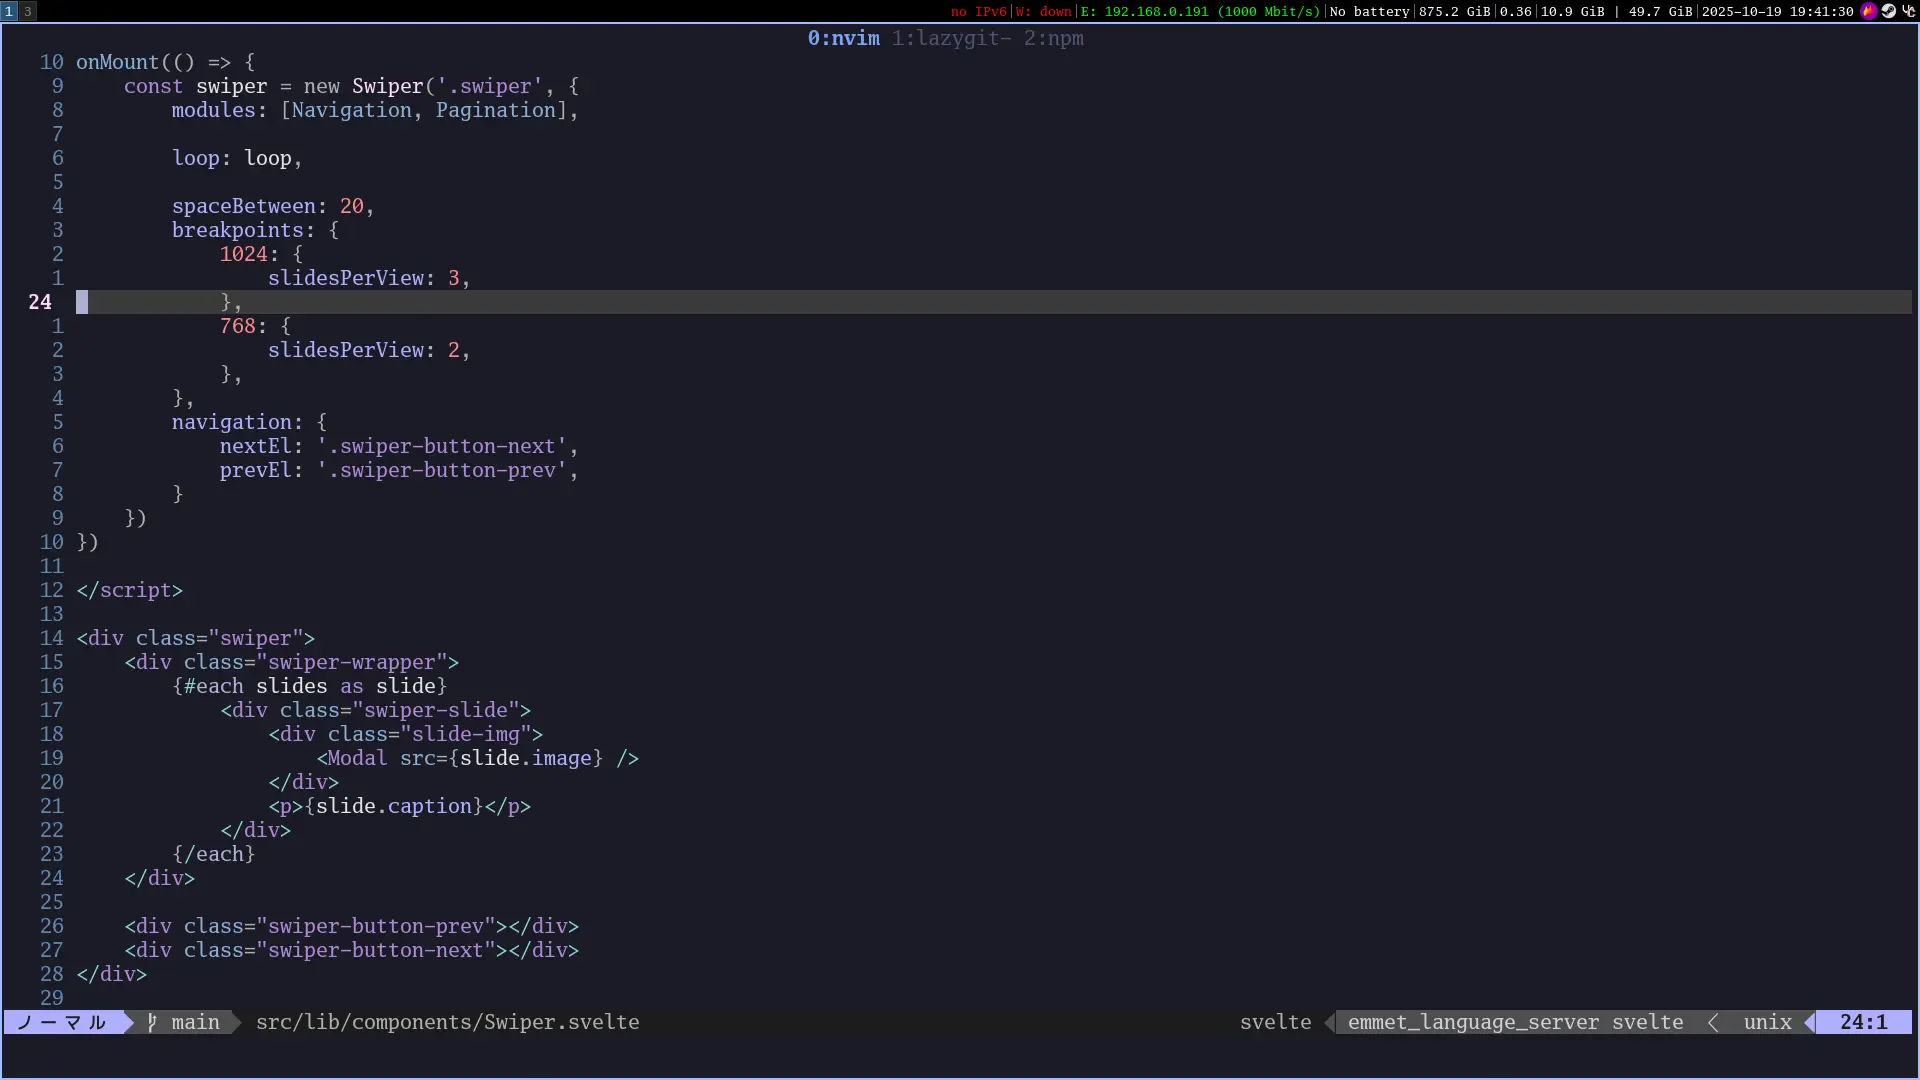Viewport: 1920px width, 1080px height.
Task: Click the No battery status indicator
Action: coord(1369,11)
